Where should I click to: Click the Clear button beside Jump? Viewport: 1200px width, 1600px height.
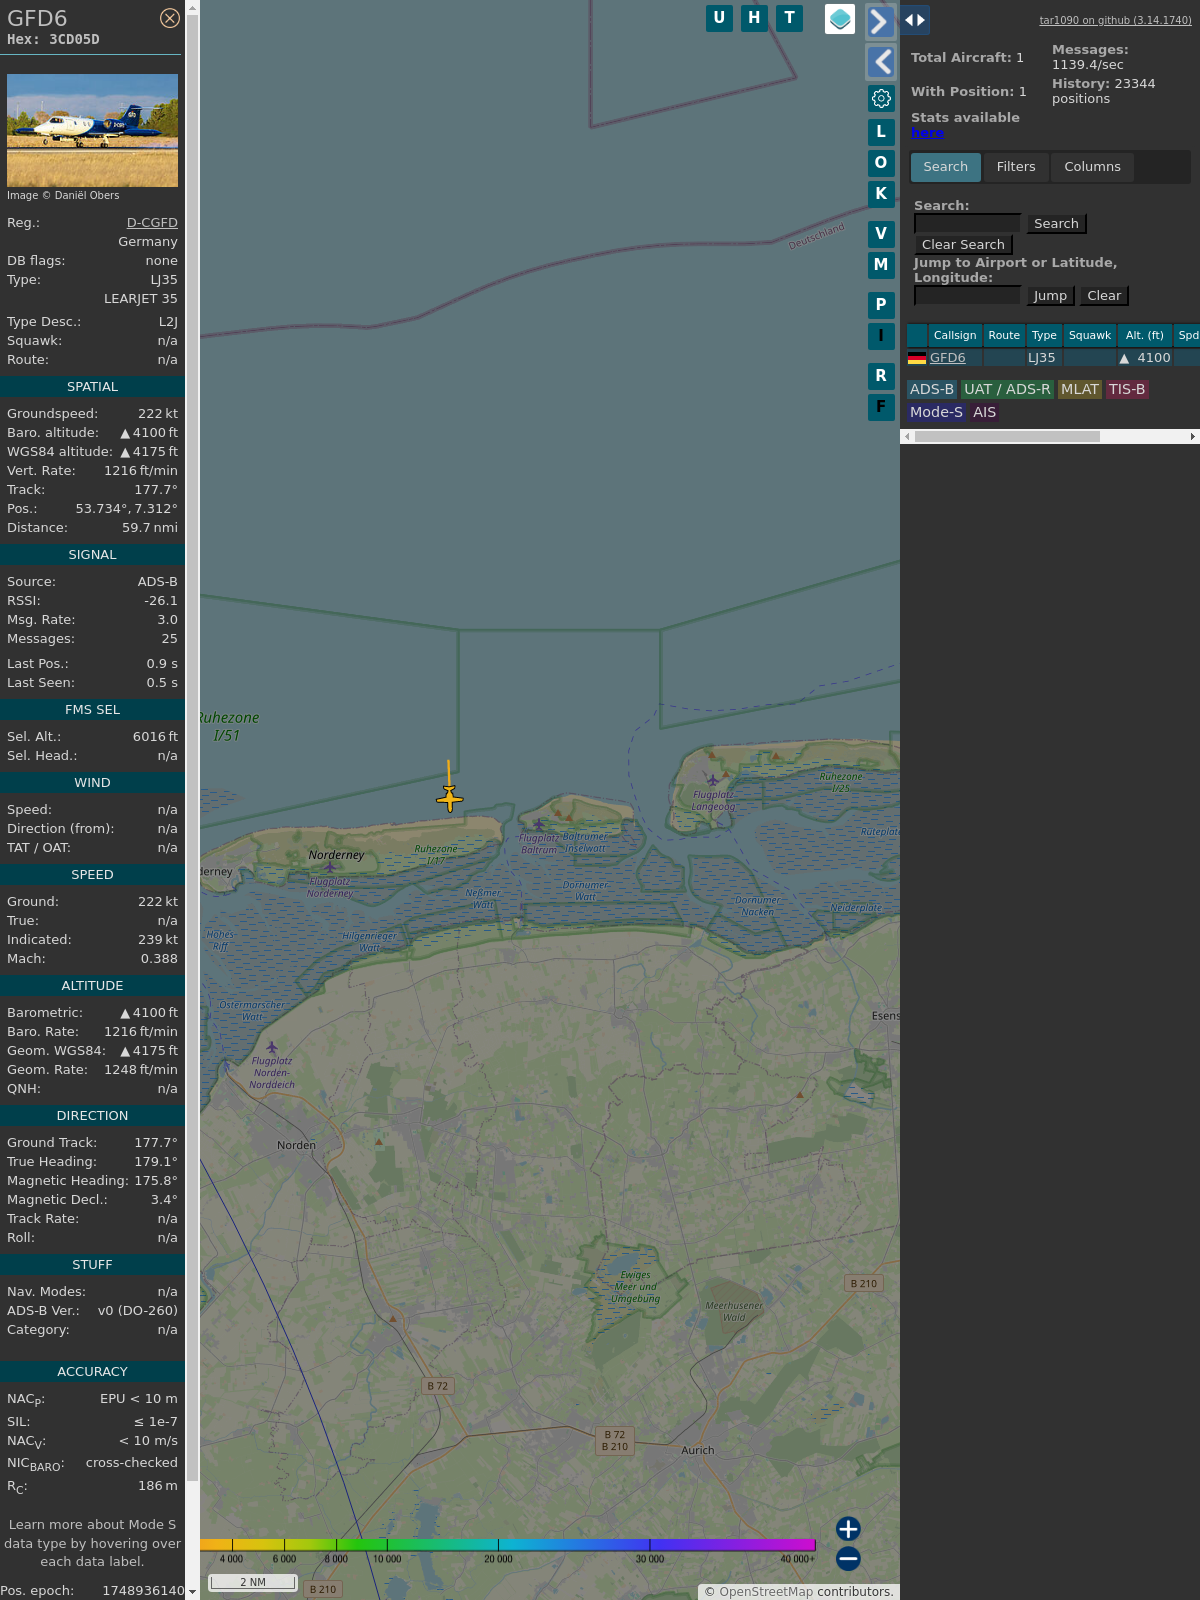1104,296
